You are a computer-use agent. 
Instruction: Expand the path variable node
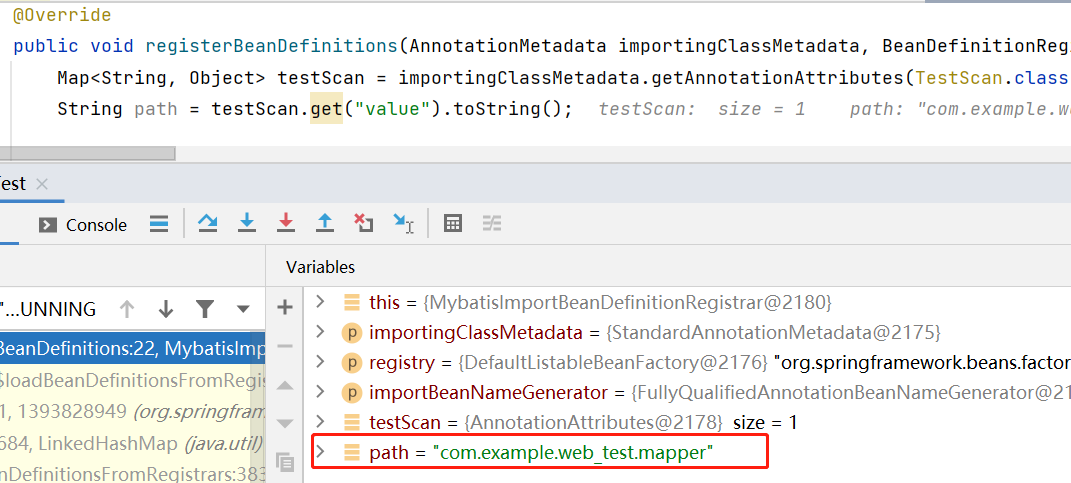[x=320, y=452]
